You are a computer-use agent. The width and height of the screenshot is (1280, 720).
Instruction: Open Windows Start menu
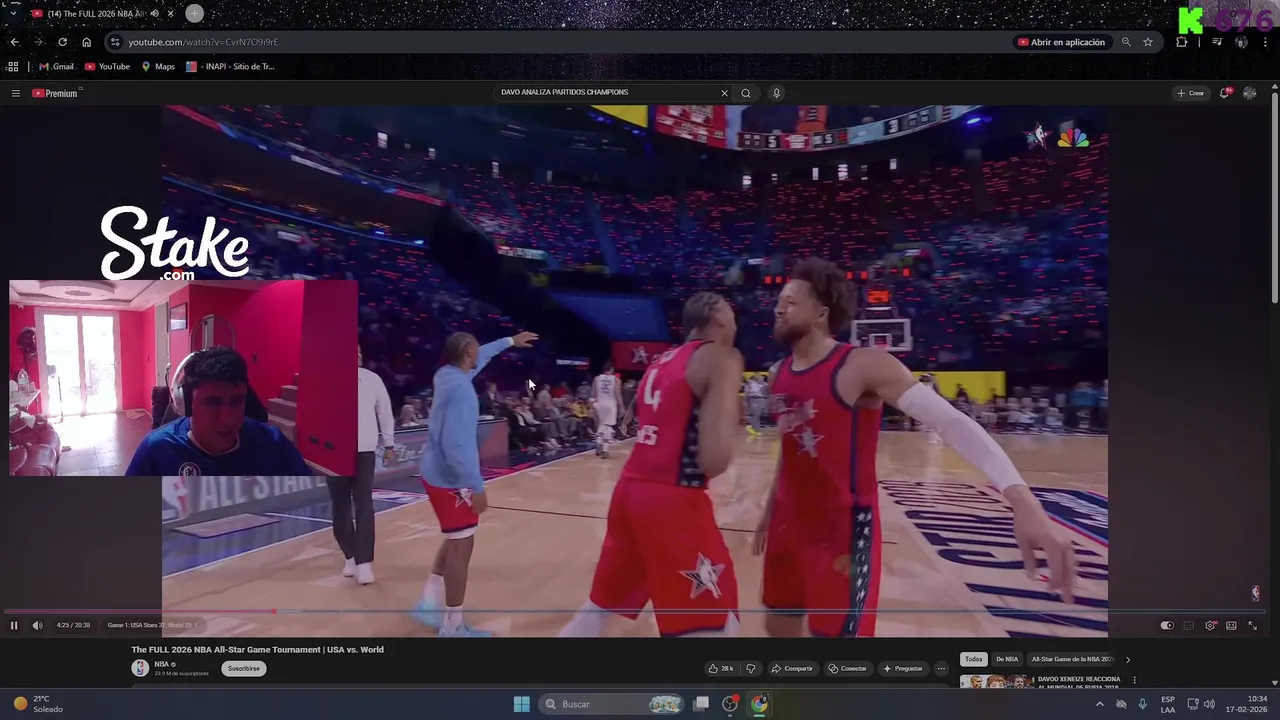click(521, 704)
